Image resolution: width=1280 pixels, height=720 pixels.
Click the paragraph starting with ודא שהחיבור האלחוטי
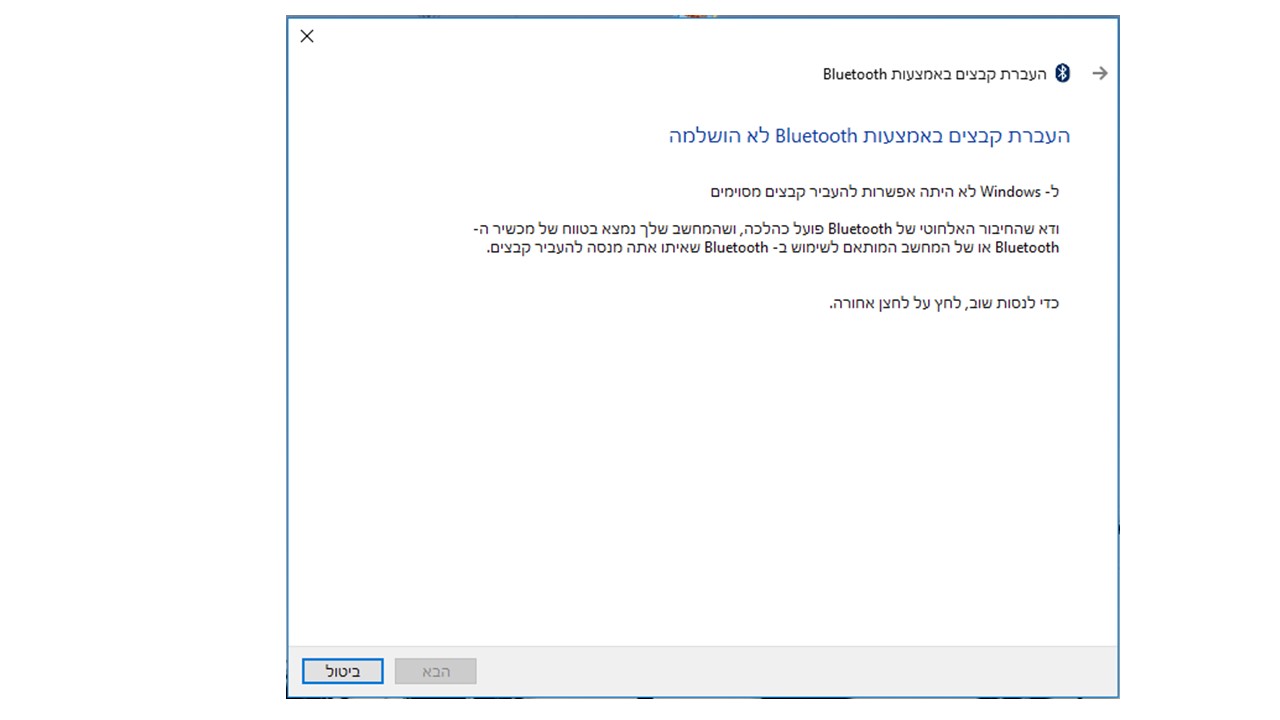tap(766, 238)
